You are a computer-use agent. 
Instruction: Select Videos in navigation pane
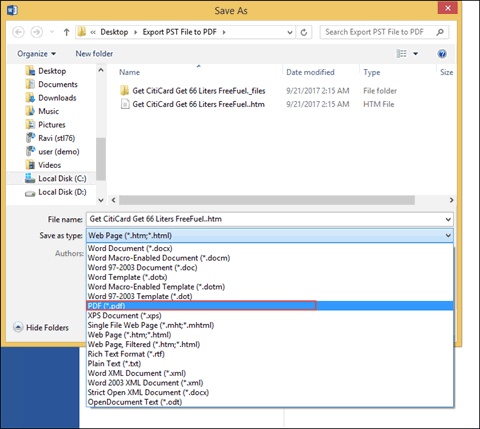click(x=43, y=165)
